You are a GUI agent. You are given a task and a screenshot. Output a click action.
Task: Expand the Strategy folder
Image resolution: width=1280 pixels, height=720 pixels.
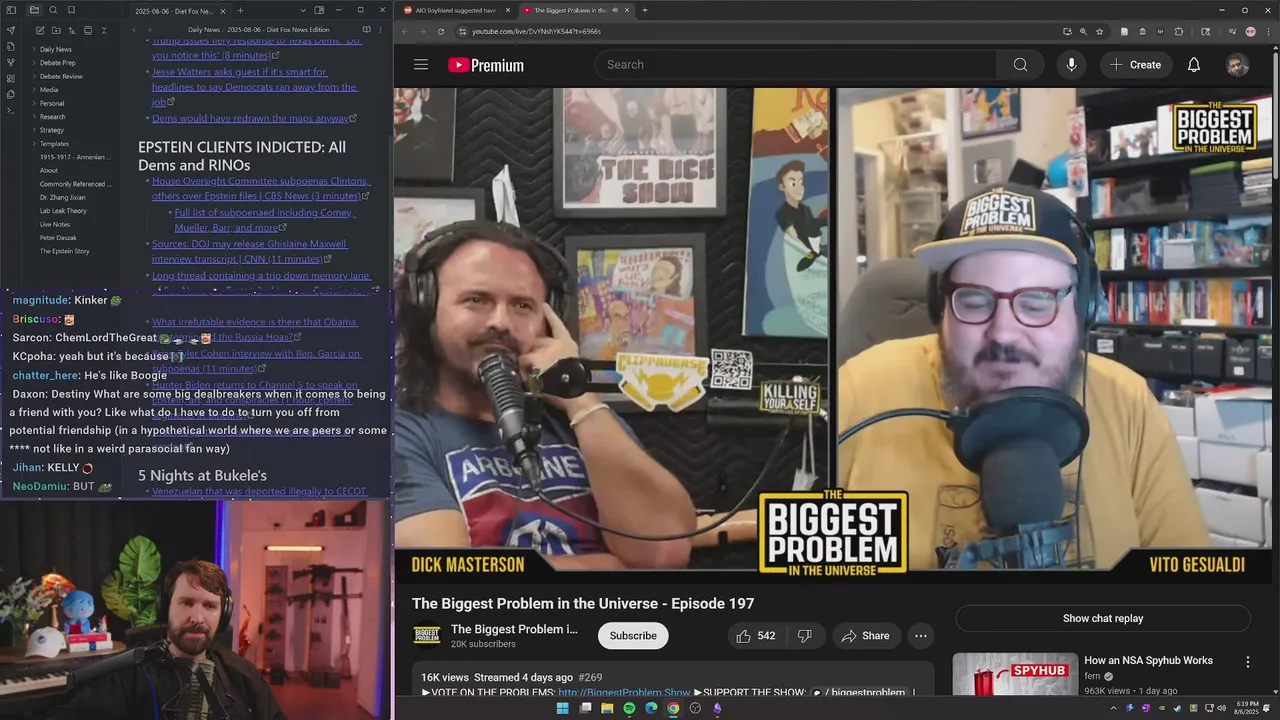point(52,130)
